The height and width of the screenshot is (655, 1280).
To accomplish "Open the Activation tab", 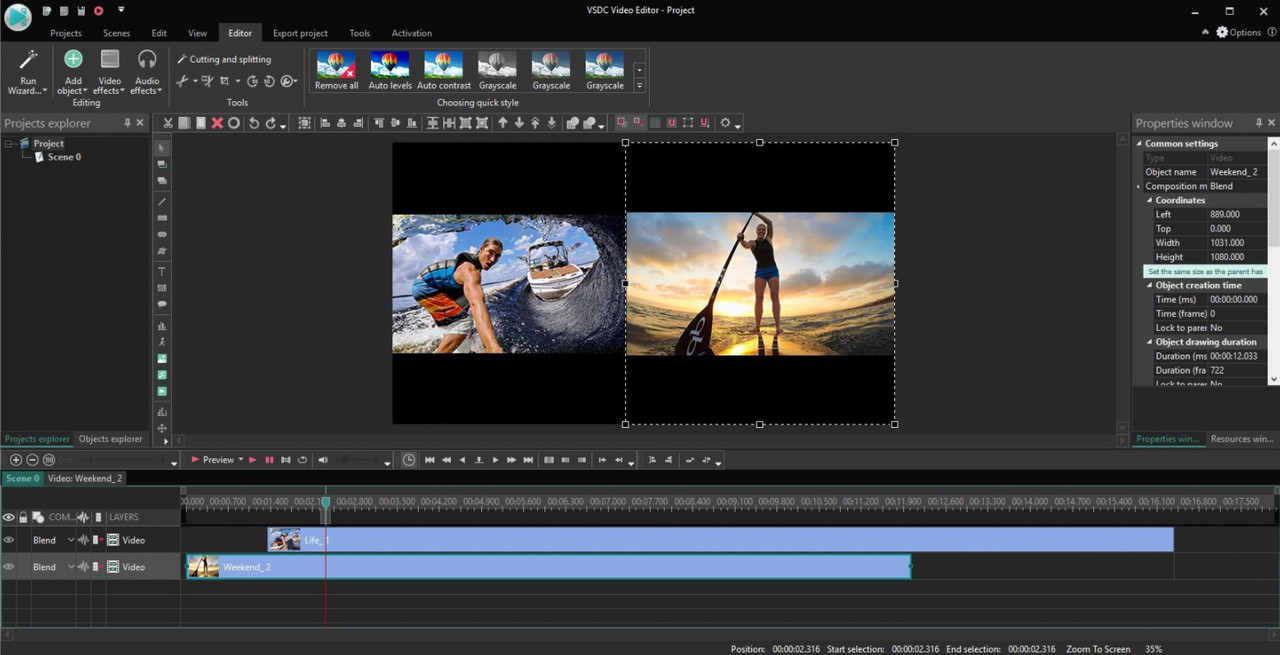I will [x=412, y=33].
